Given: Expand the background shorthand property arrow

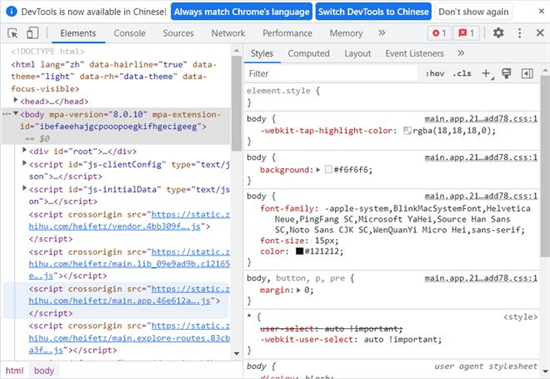Looking at the screenshot, I should (x=318, y=170).
